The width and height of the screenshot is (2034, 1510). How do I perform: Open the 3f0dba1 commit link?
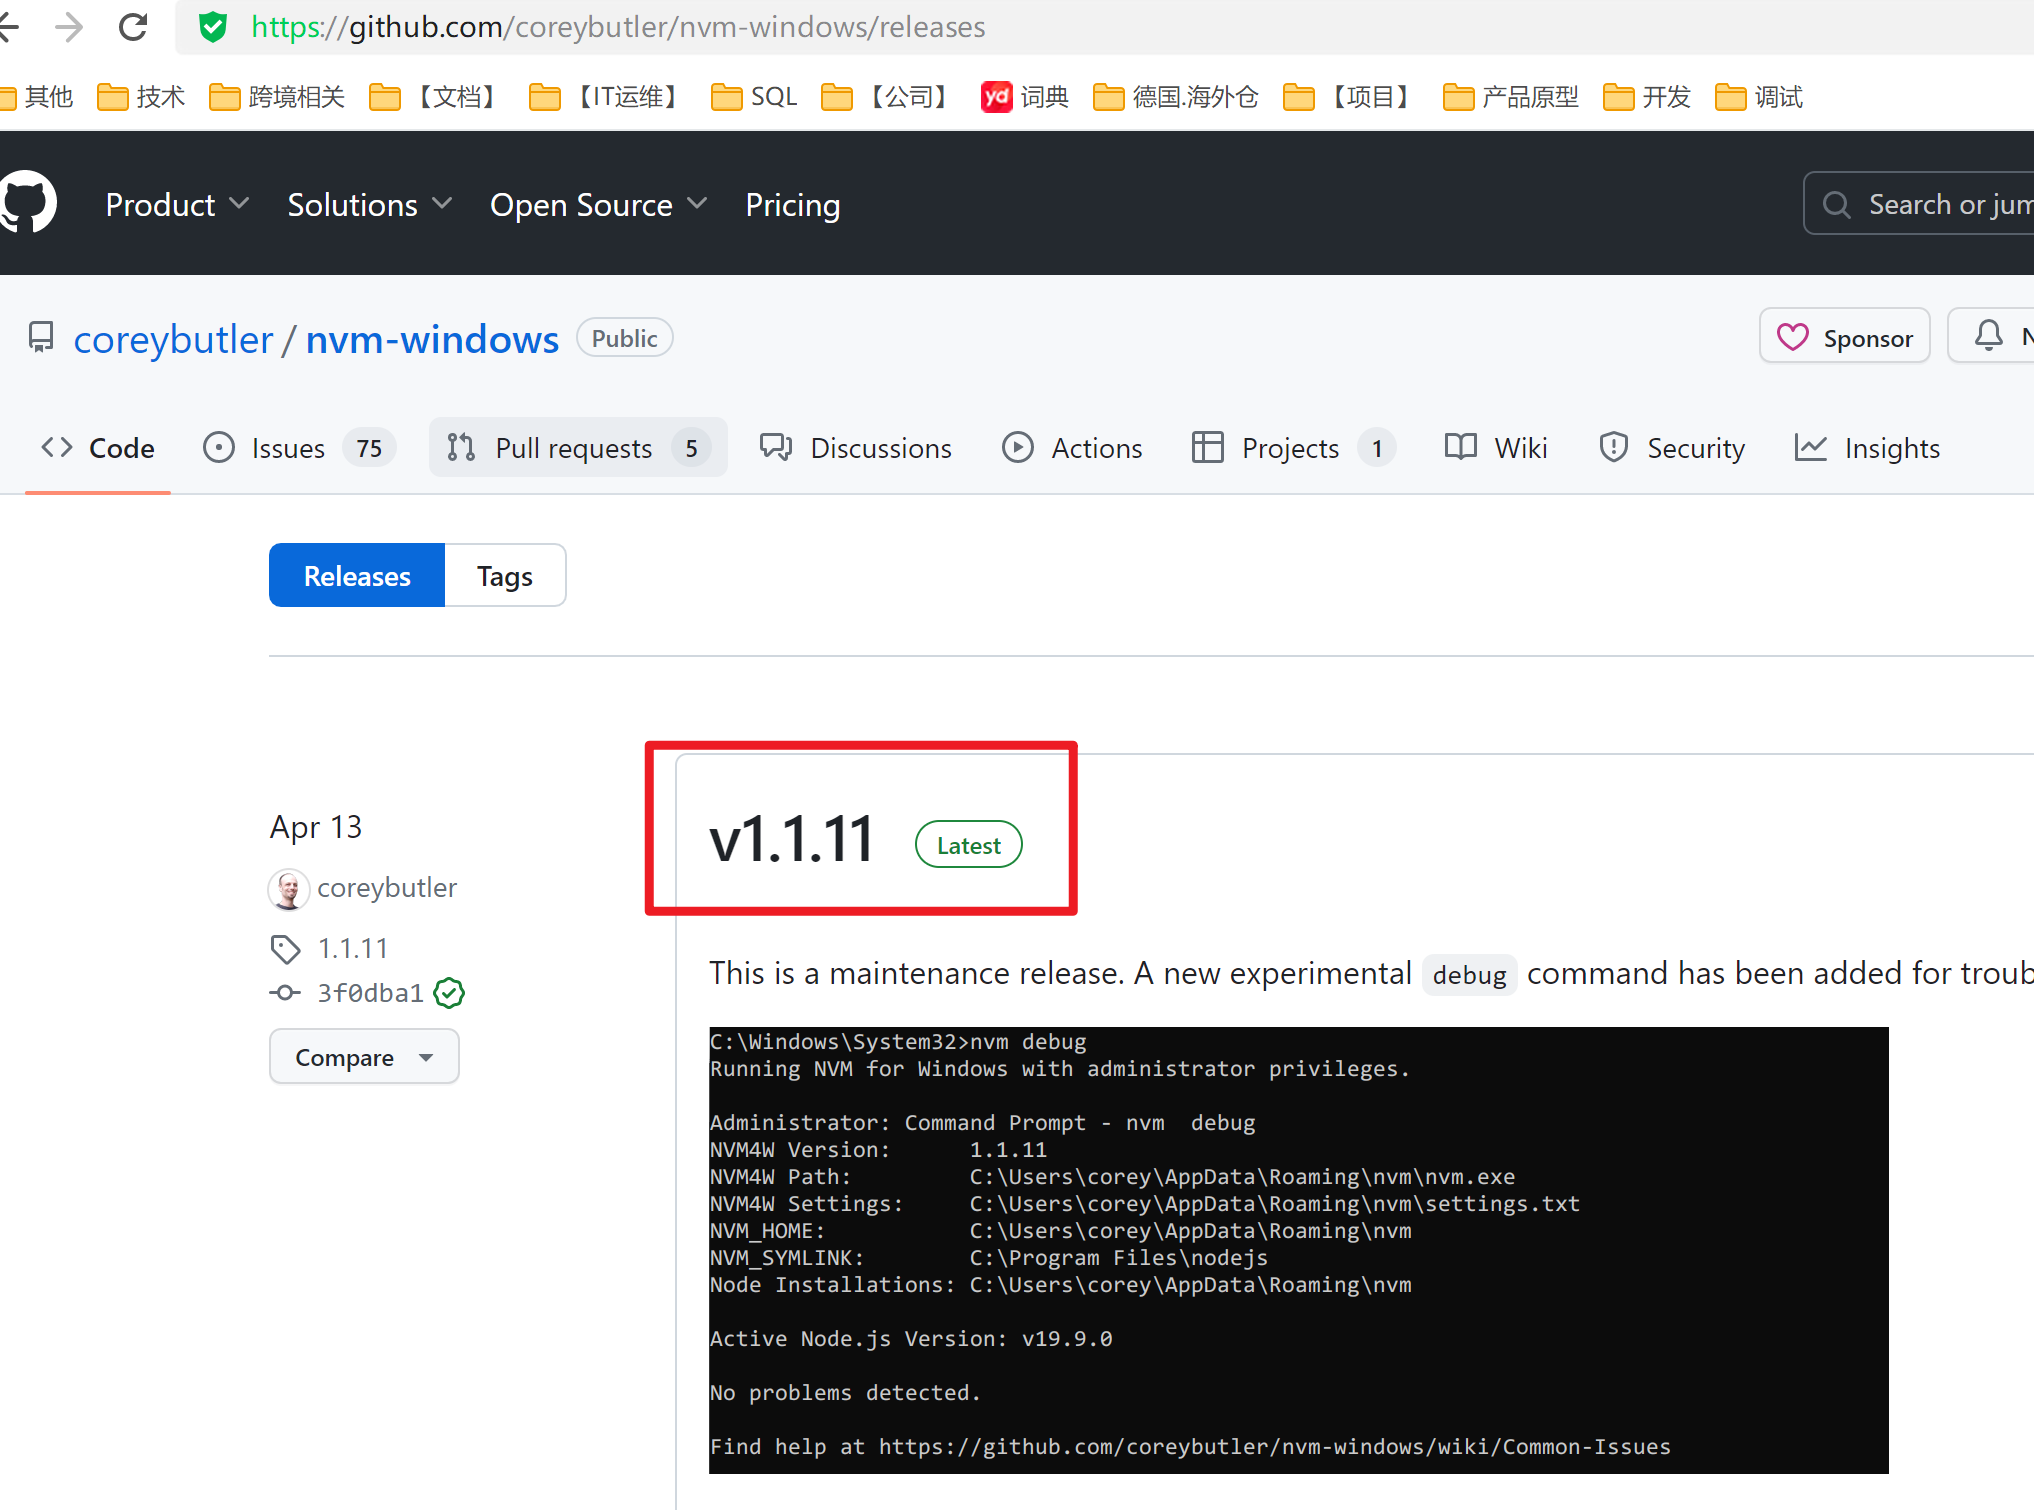(x=370, y=993)
